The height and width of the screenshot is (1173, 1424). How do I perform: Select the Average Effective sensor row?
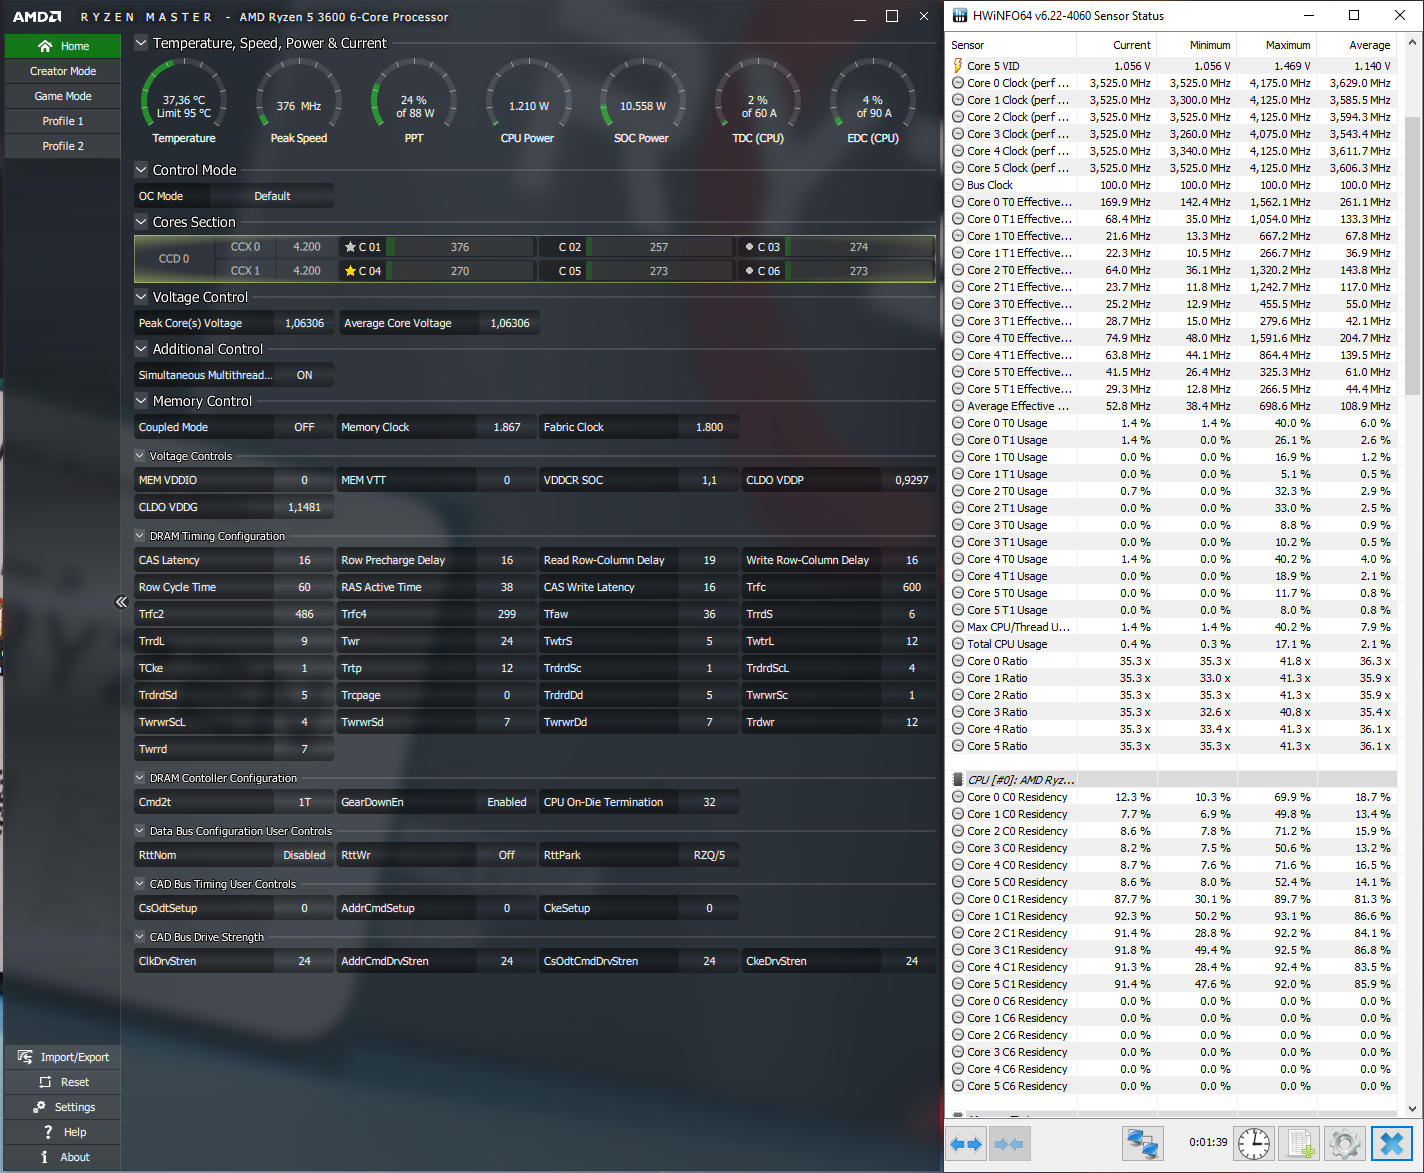pyautogui.click(x=1172, y=406)
